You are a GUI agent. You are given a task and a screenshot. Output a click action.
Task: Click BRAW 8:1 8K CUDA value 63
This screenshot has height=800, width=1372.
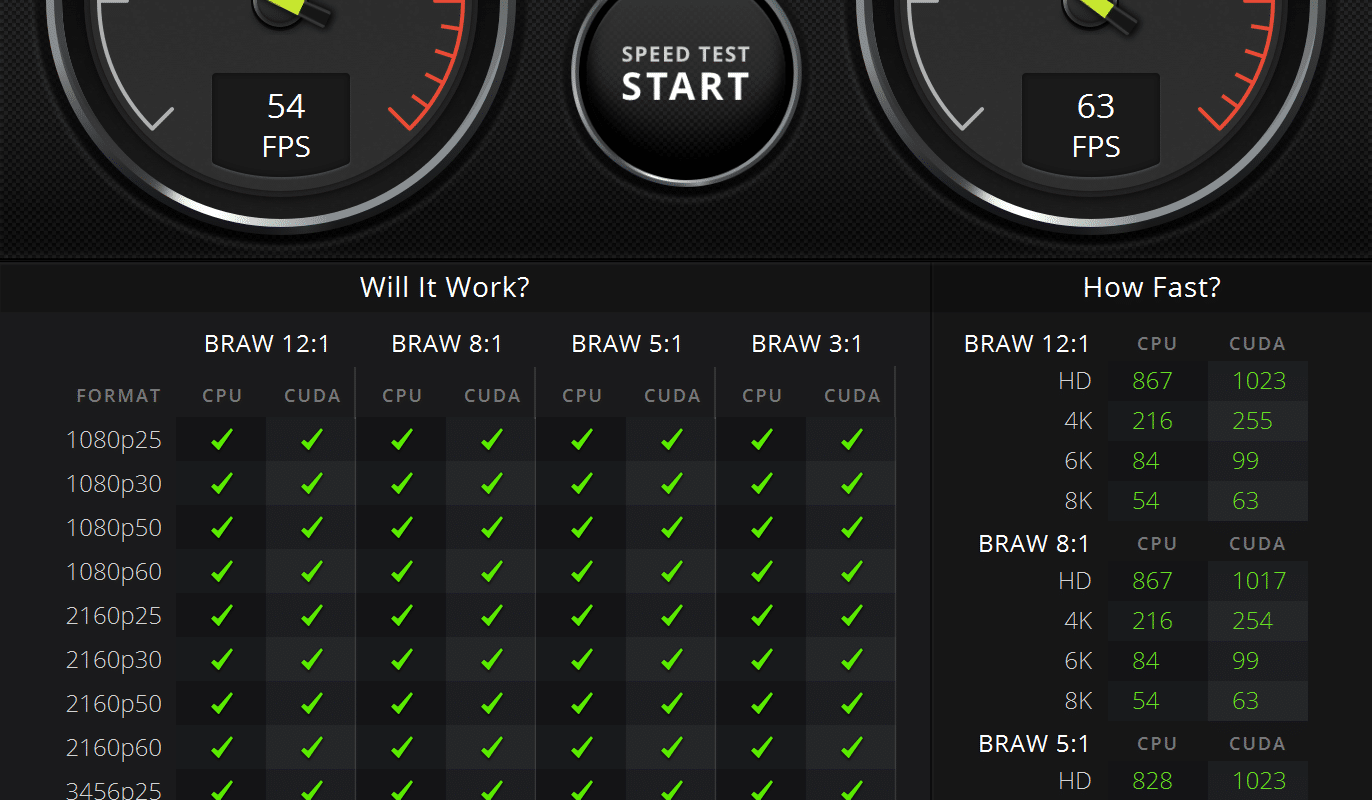tap(1246, 701)
